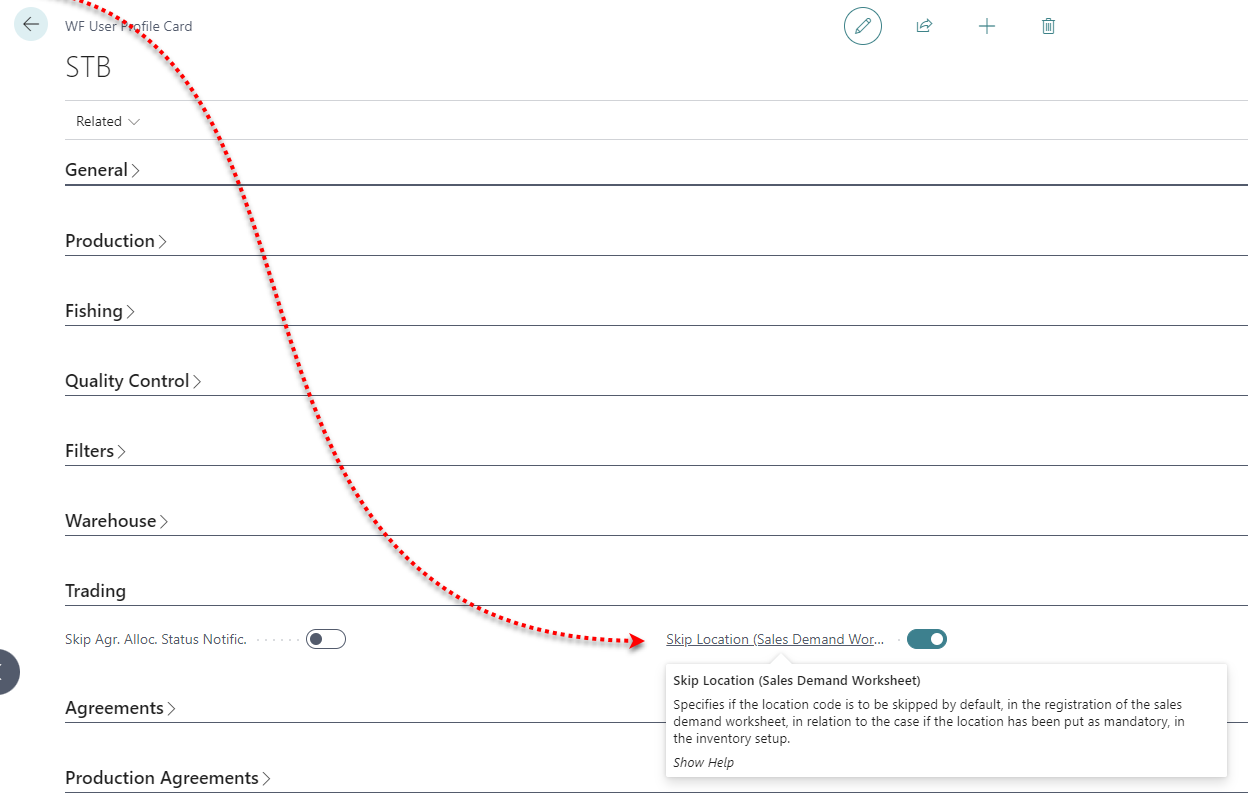This screenshot has width=1248, height=806.
Task: Click the partially hidden left edge panel button
Action: pyautogui.click(x=6, y=672)
